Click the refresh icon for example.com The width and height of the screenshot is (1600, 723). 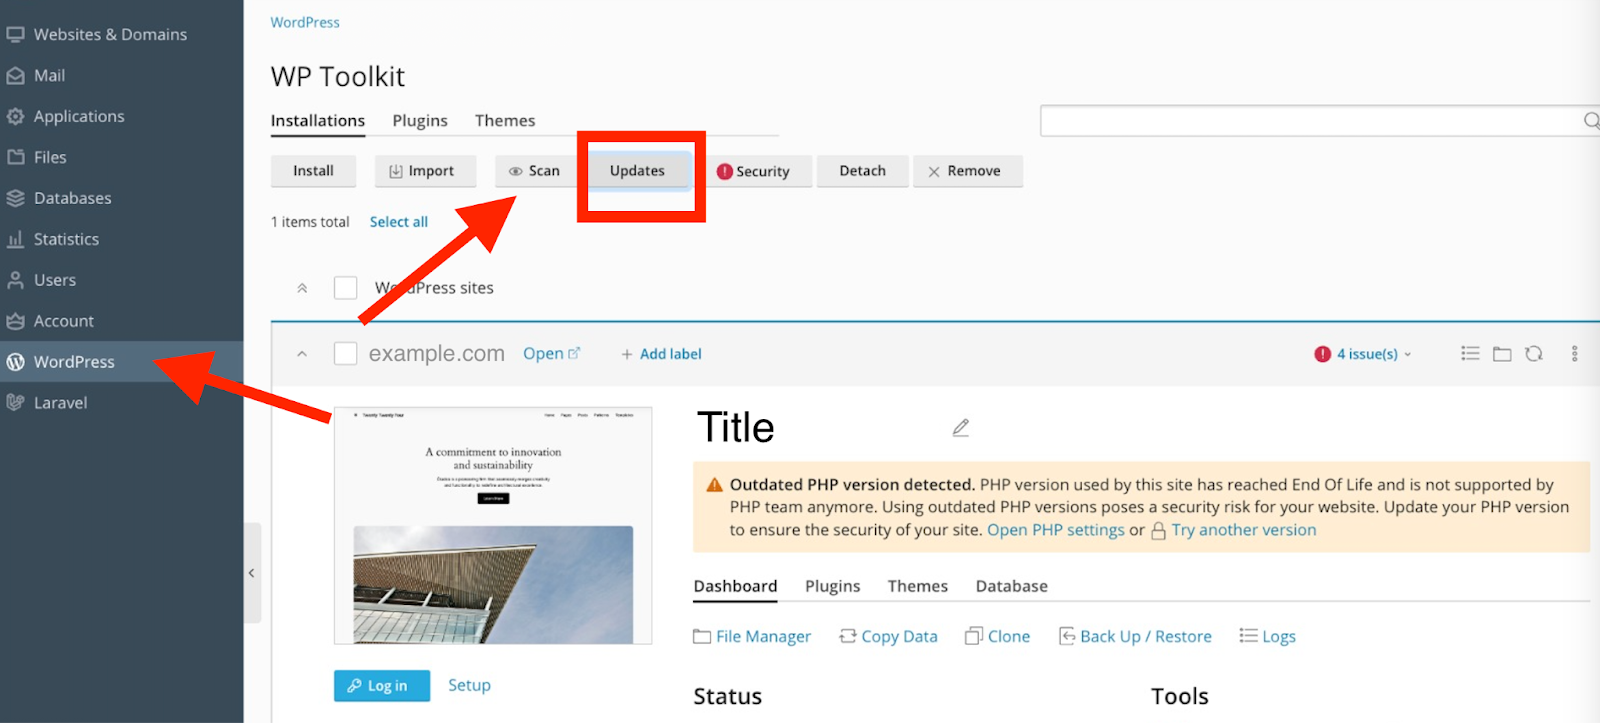(1534, 354)
